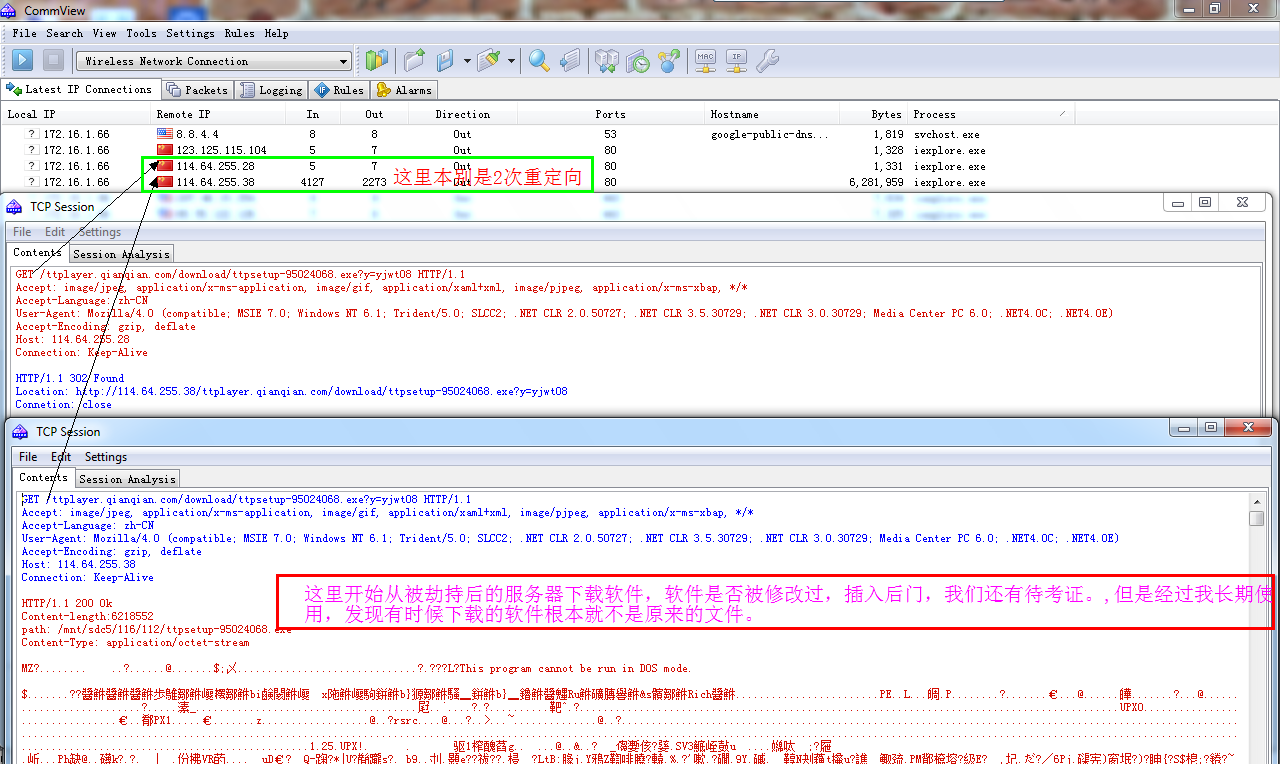Click the open capture folder icon
This screenshot has width=1280, height=764.
point(414,61)
